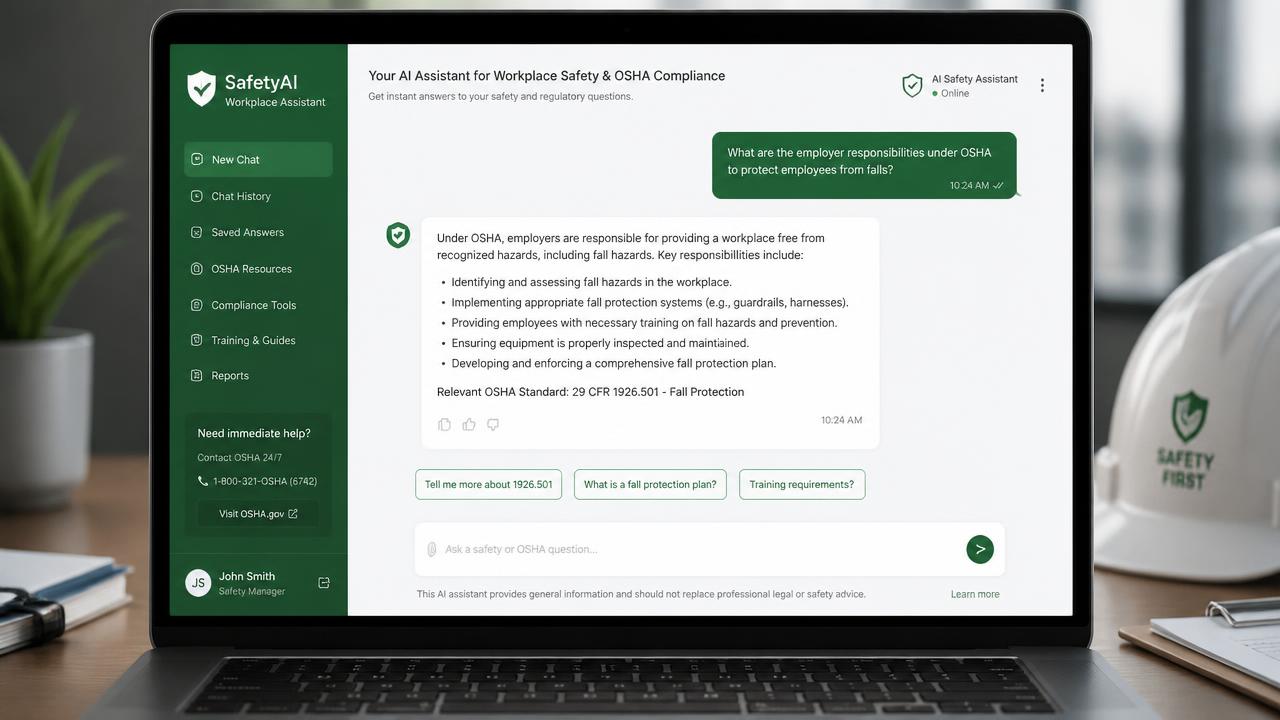Viewport: 1280px width, 720px height.
Task: Copy the assistant's answer with the copy icon
Action: coord(445,425)
